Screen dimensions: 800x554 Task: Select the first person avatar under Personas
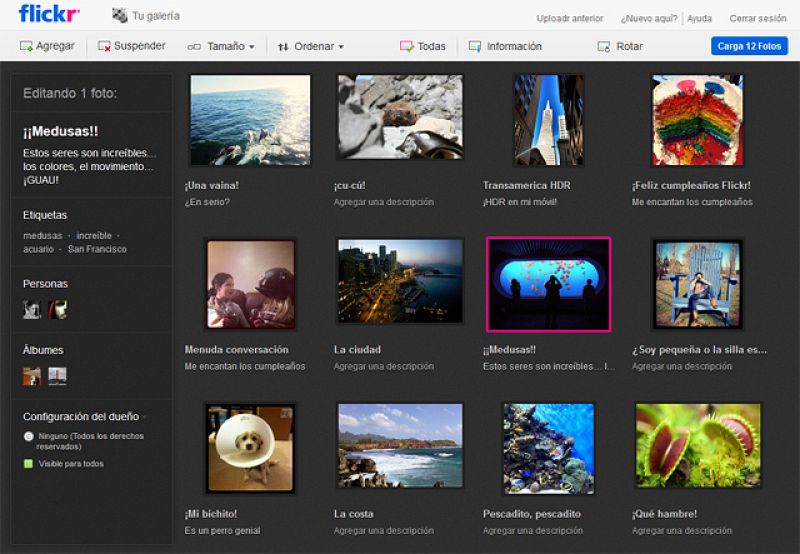[x=32, y=310]
